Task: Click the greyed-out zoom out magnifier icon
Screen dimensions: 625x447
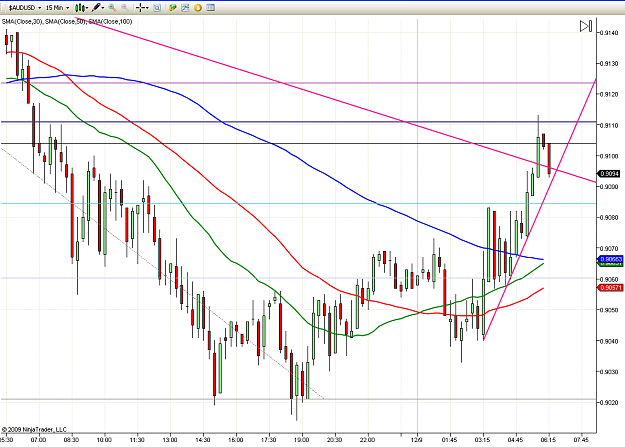Action: click(124, 7)
